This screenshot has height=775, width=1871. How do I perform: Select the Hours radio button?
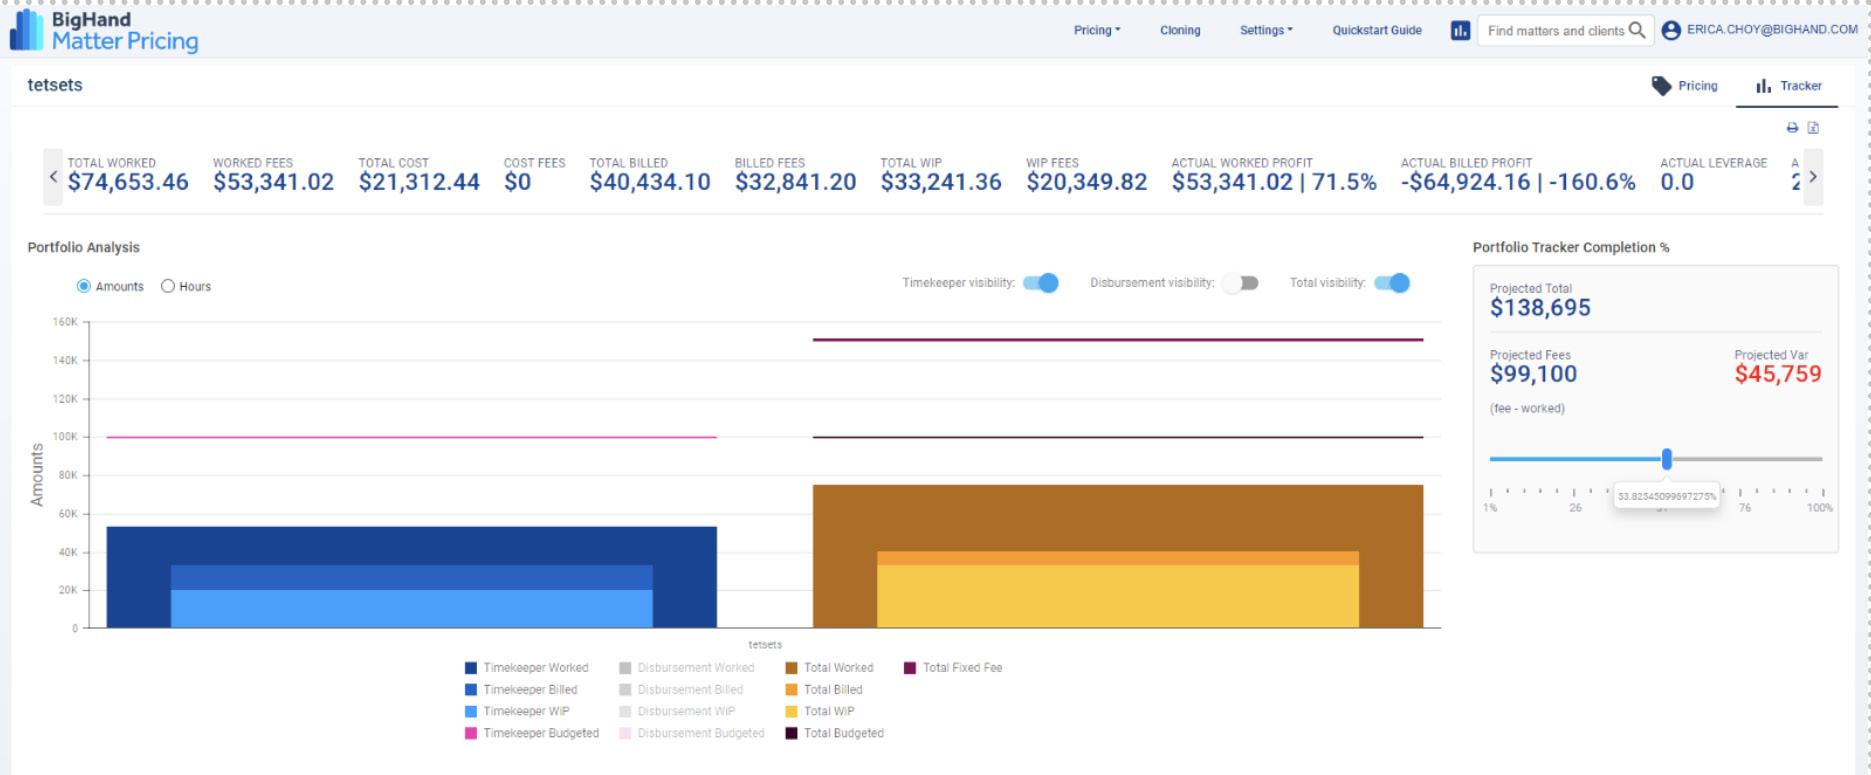pos(168,286)
